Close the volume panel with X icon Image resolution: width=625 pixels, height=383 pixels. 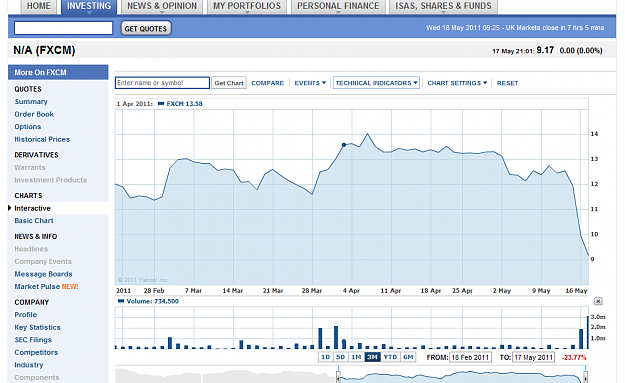point(598,301)
